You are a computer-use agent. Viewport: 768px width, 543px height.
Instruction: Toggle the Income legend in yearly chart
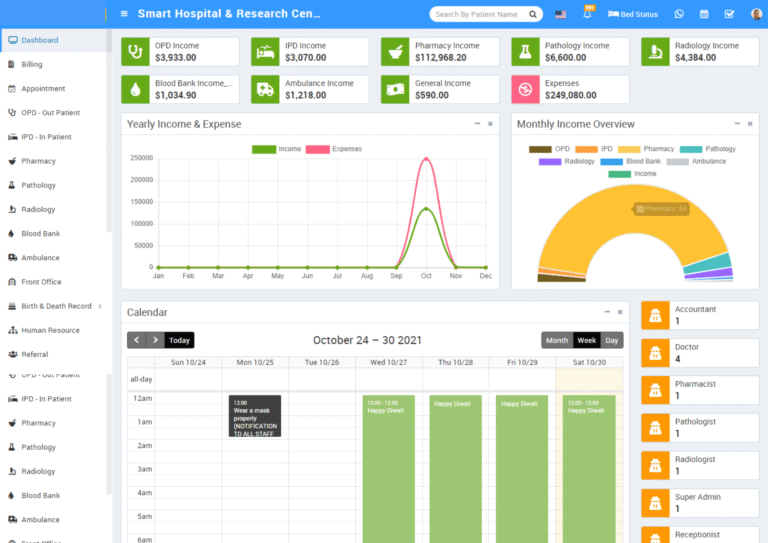coord(277,149)
